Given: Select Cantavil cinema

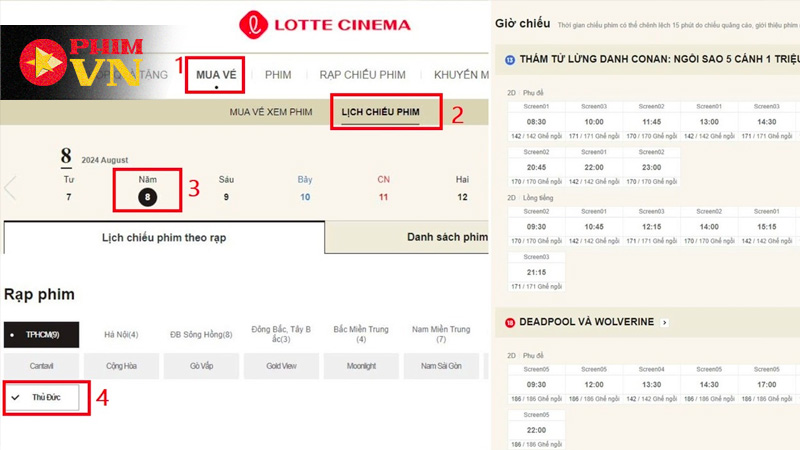Looking at the screenshot, I should coord(41,366).
